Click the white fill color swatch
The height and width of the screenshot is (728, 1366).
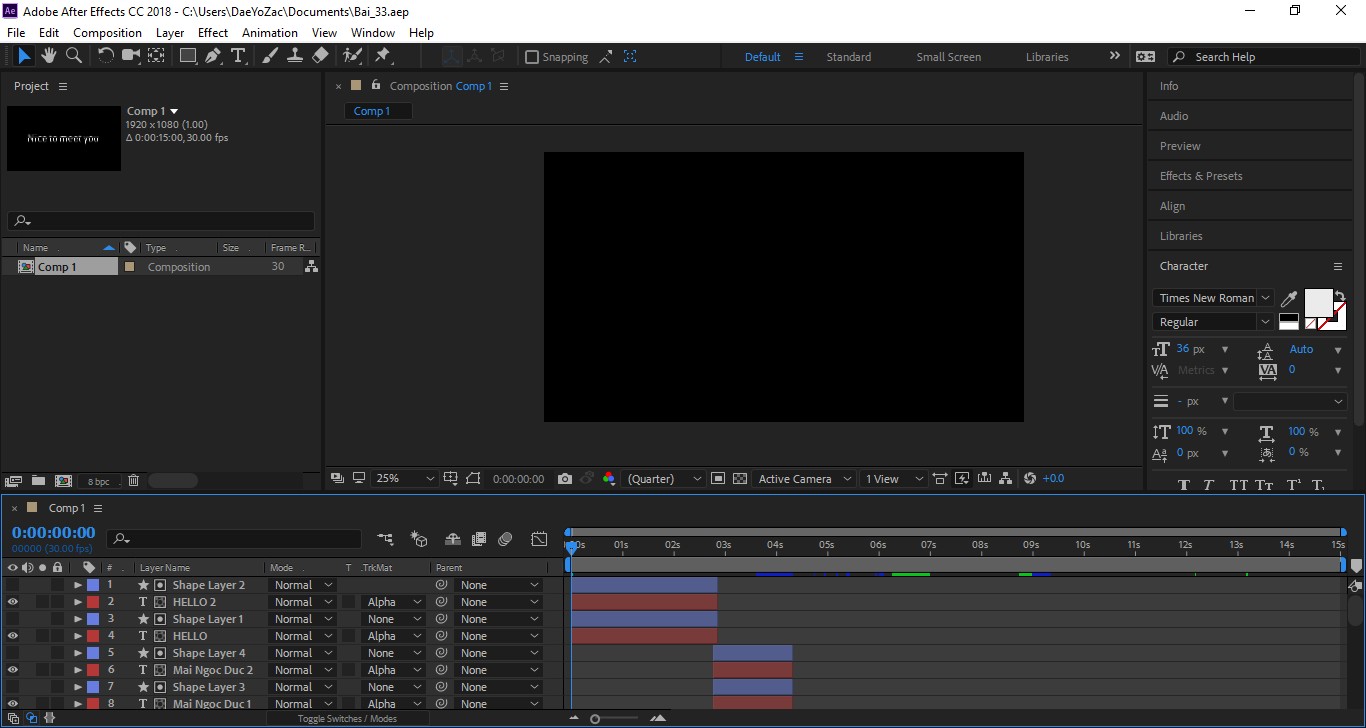tap(1318, 302)
